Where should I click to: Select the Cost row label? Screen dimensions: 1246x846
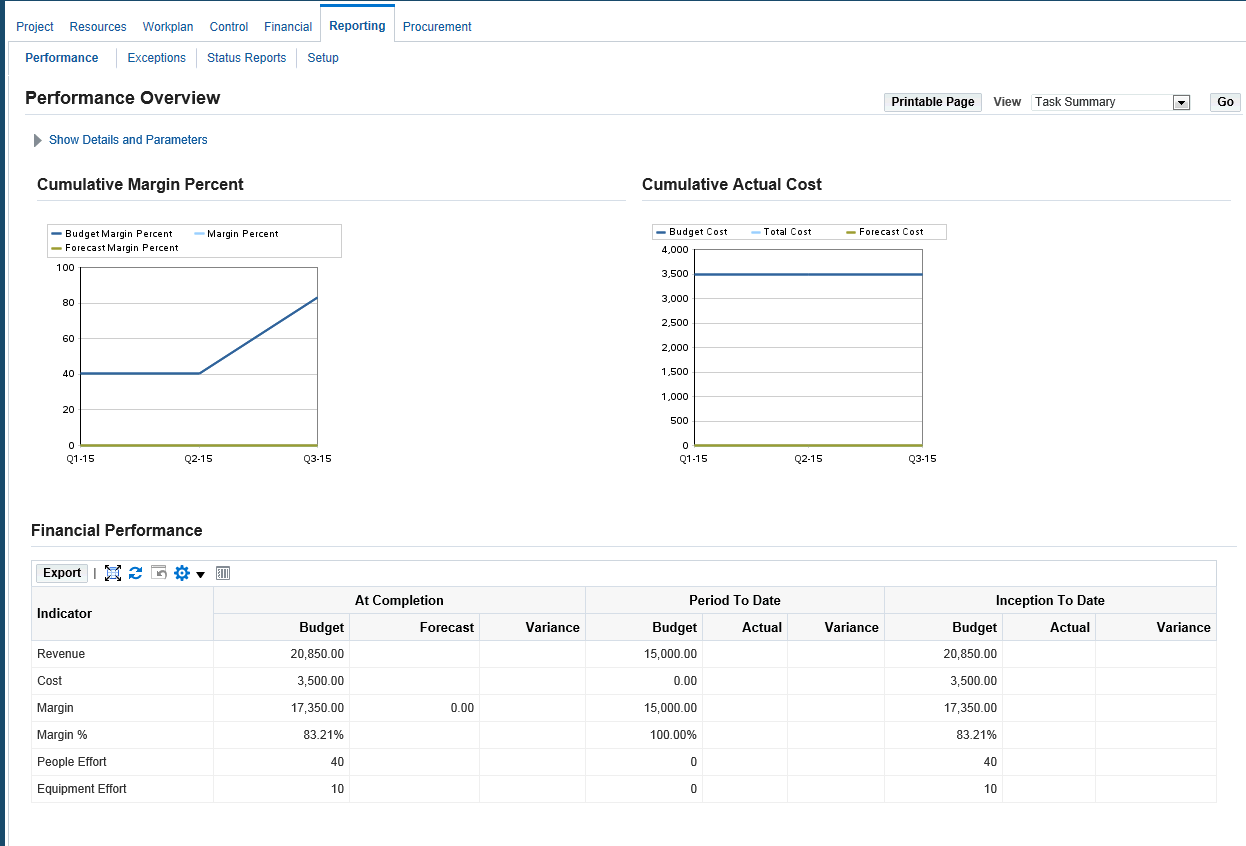49,681
